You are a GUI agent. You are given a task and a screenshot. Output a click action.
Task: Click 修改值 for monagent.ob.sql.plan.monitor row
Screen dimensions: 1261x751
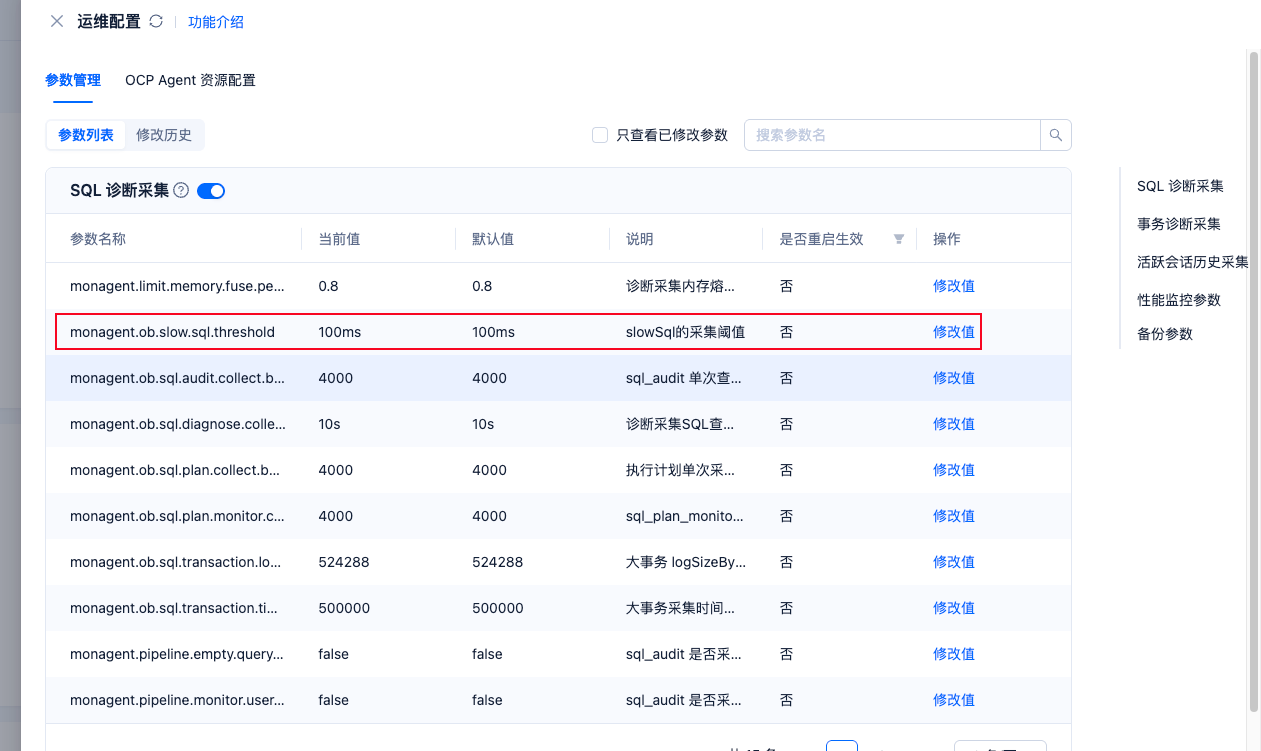[954, 516]
